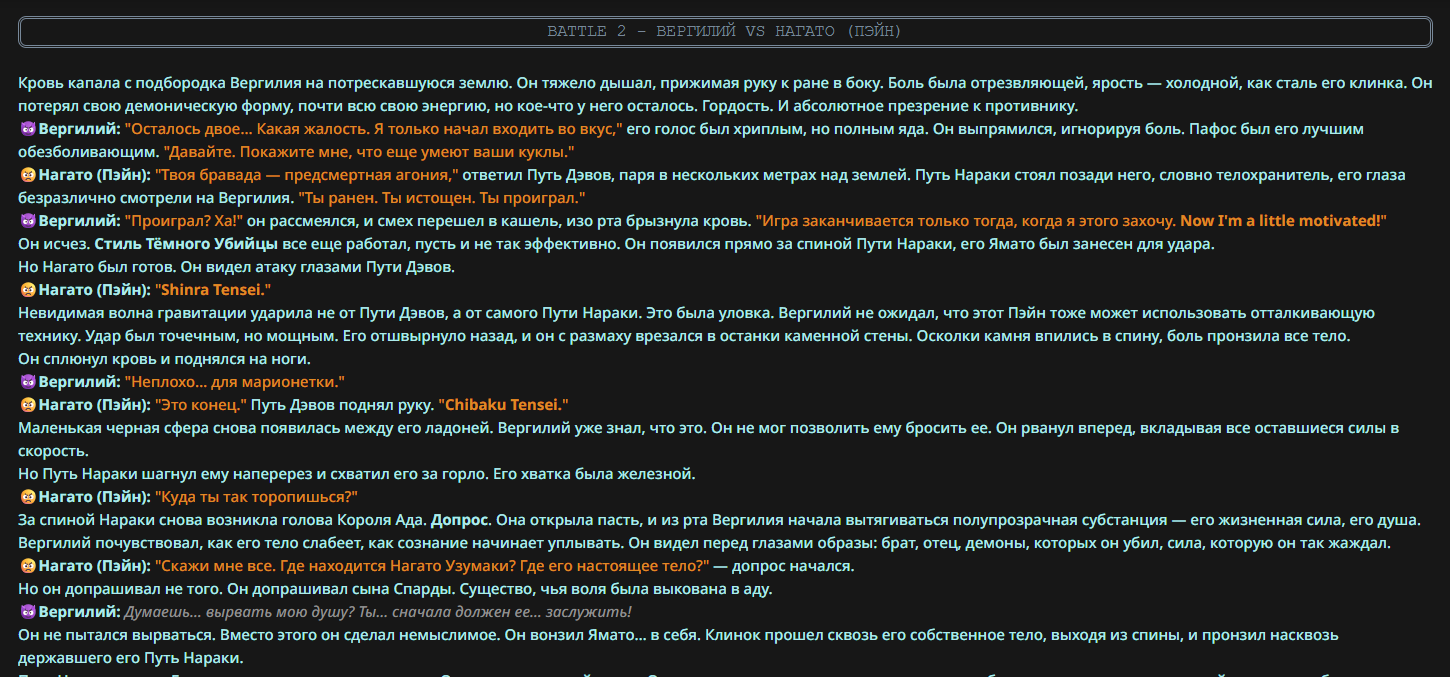Click the quote "Неплохо… для марионетки."
The width and height of the screenshot is (1450, 677).
coord(234,382)
